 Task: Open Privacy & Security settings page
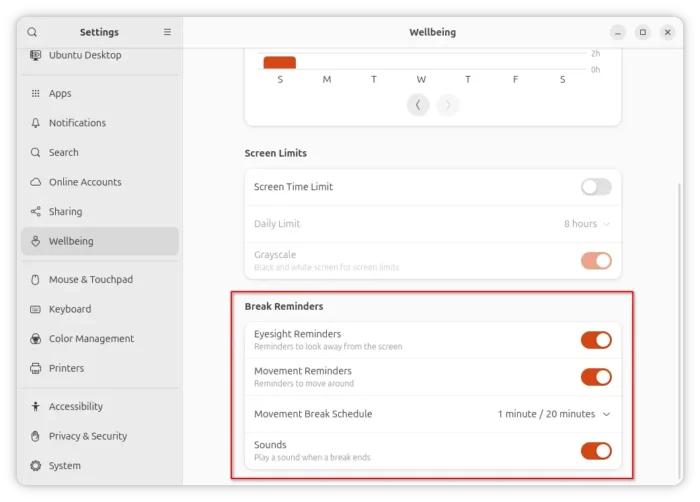[88, 436]
